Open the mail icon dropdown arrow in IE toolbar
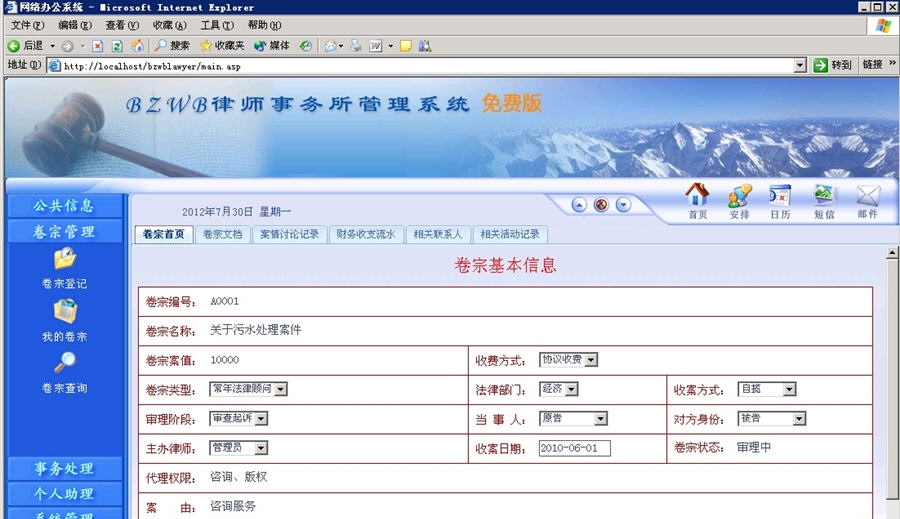 341,46
